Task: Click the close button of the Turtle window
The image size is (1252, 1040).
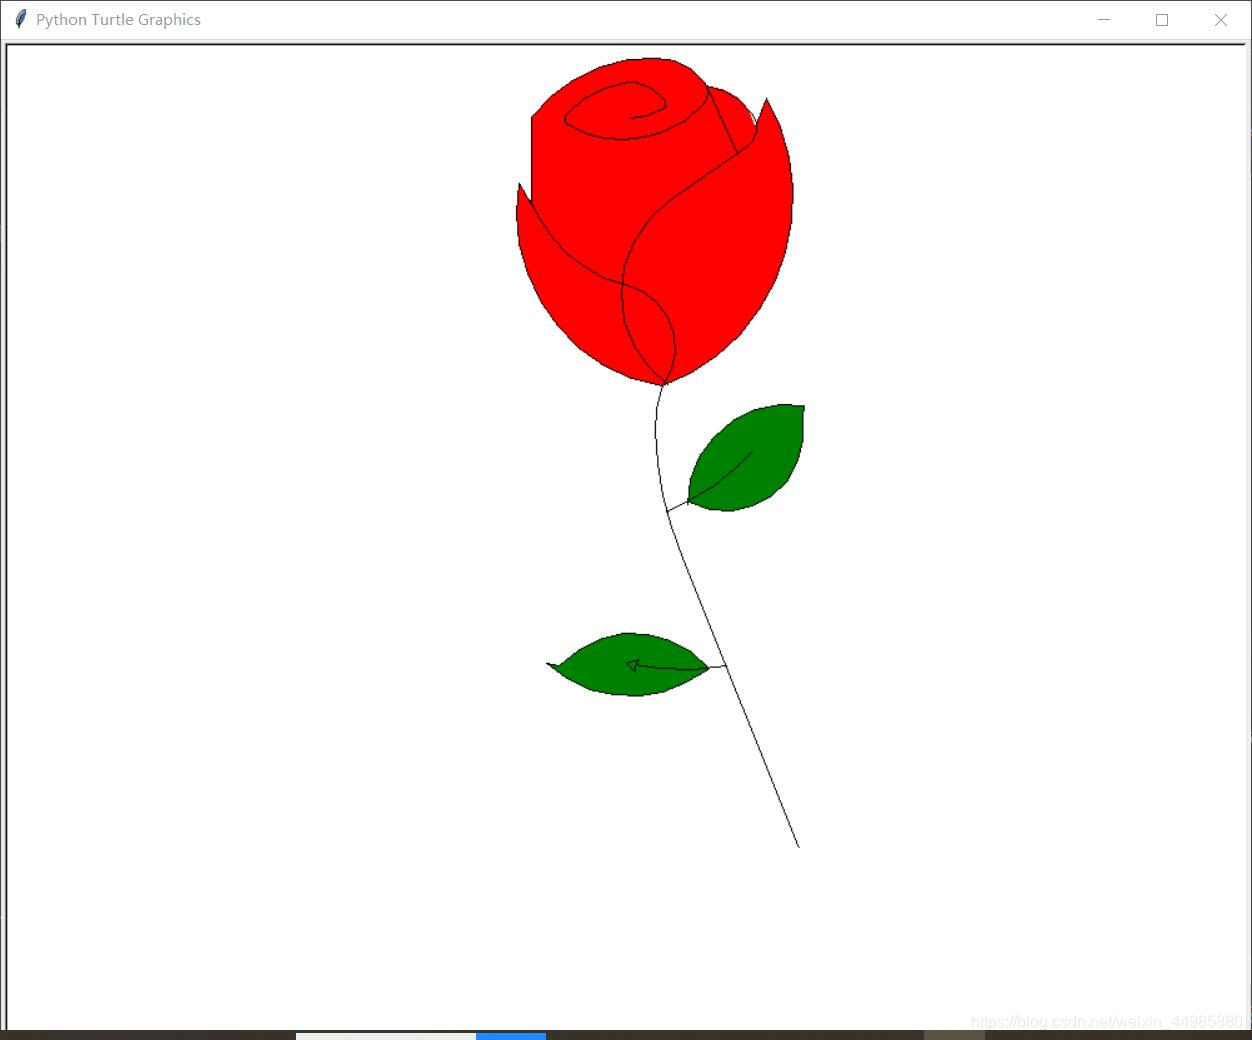Action: pos(1221,20)
